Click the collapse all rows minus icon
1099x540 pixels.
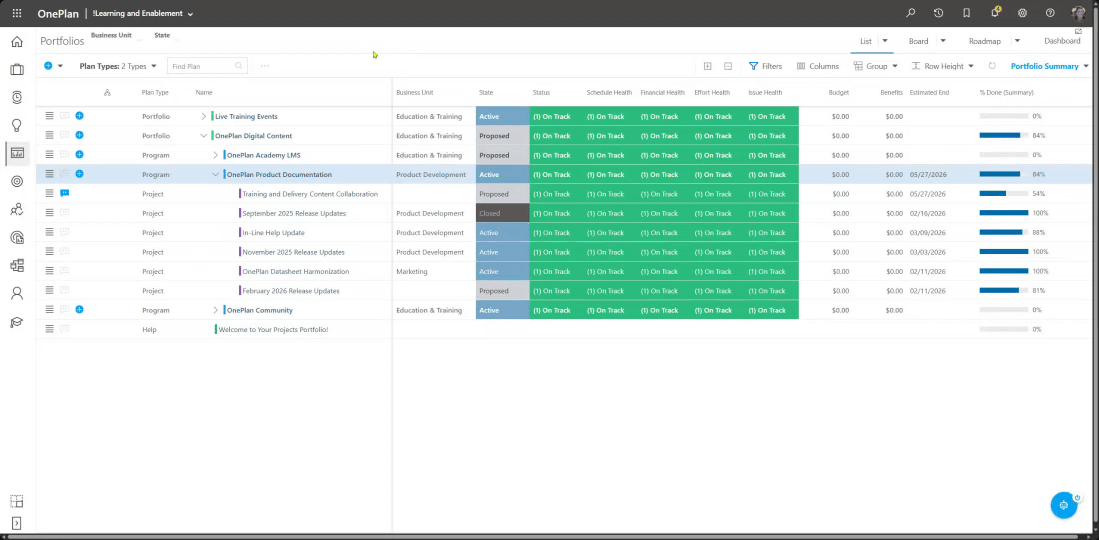pyautogui.click(x=728, y=66)
